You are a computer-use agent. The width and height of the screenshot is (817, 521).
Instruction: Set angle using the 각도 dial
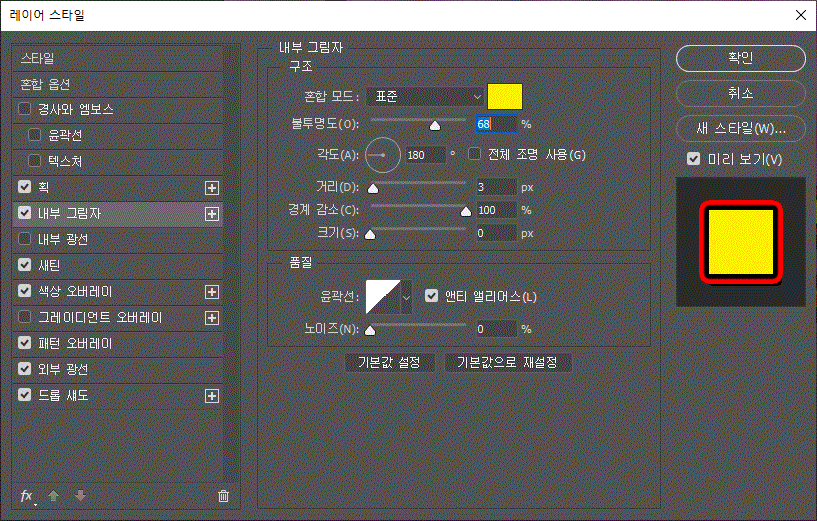[x=383, y=155]
